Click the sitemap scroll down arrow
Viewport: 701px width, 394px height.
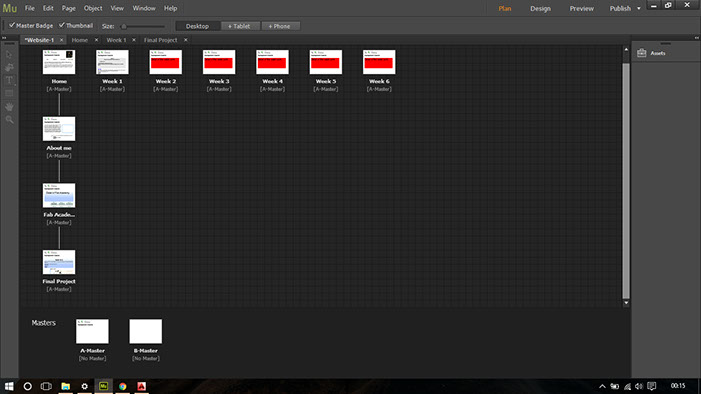[x=626, y=303]
